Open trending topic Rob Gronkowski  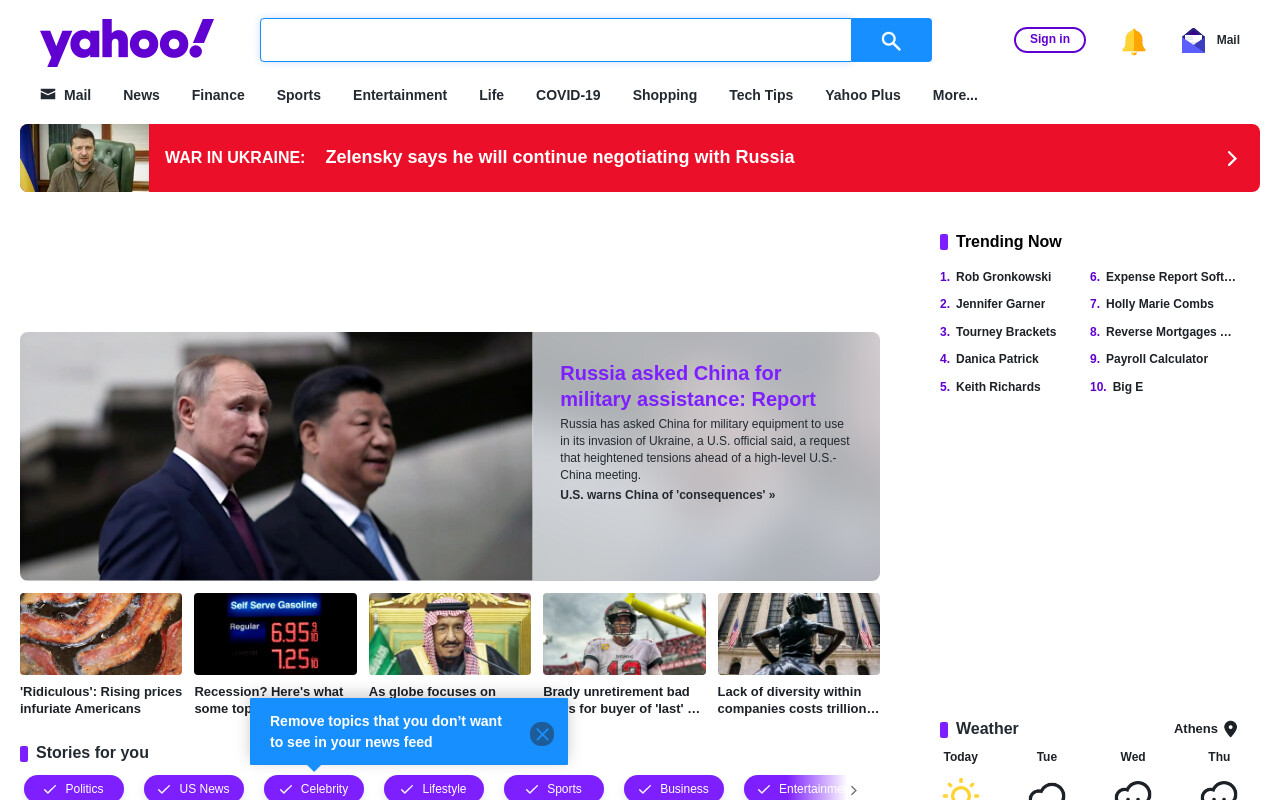(1003, 277)
